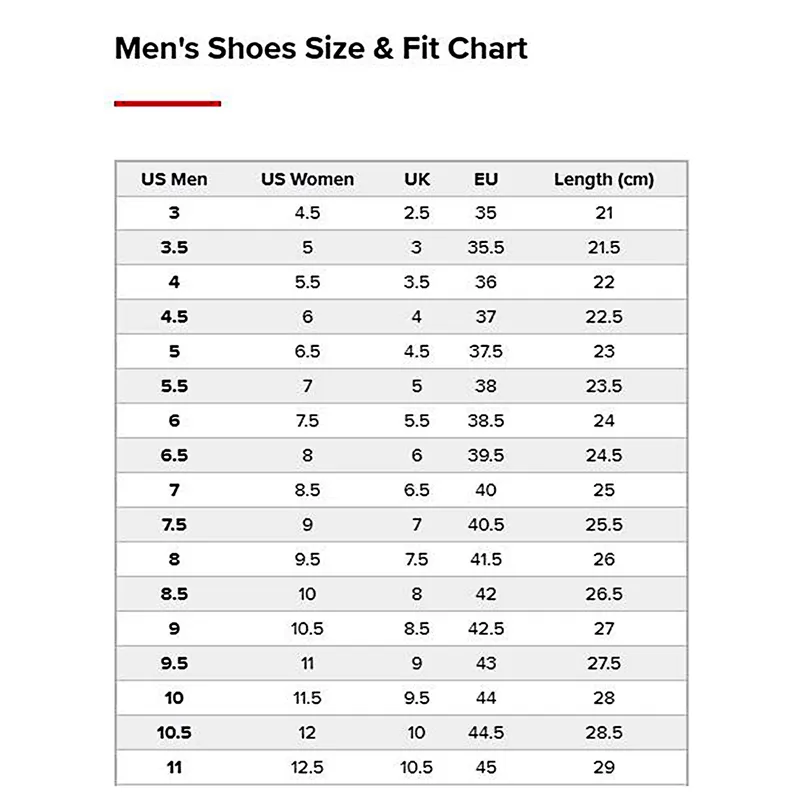
Task: Select the EU size 41.5 cell
Action: tap(486, 560)
